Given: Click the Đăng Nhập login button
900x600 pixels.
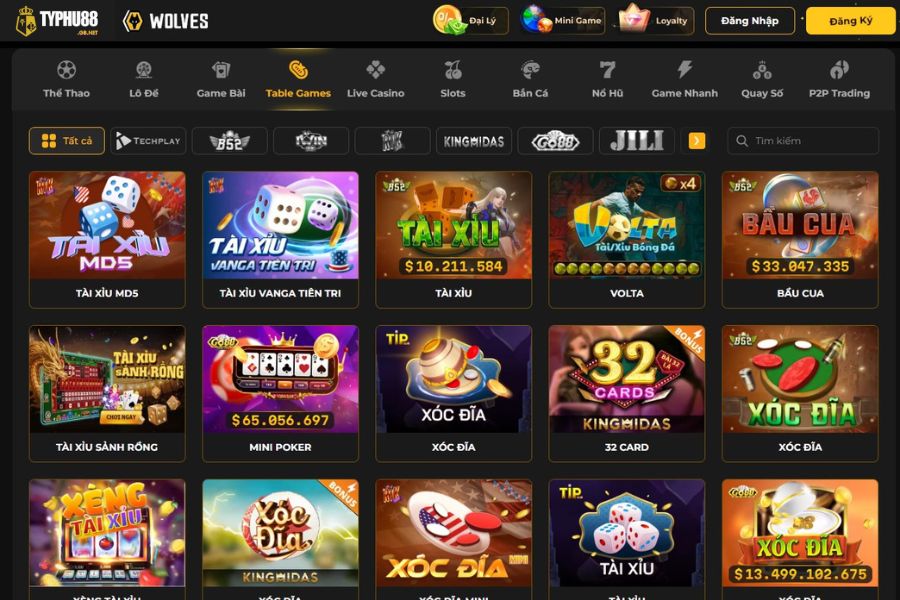Looking at the screenshot, I should 750,21.
